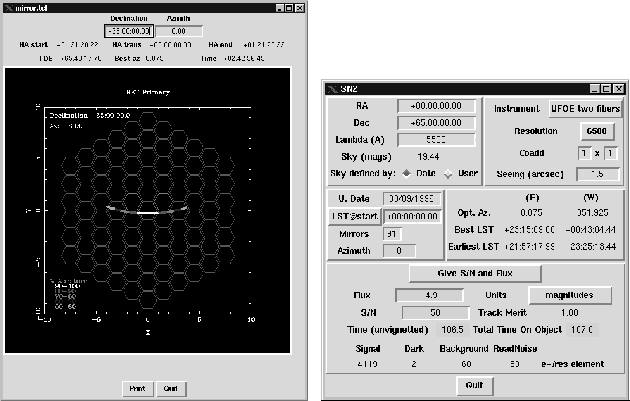Click the LST start time input field
This screenshot has width=630, height=401.
[x=412, y=216]
